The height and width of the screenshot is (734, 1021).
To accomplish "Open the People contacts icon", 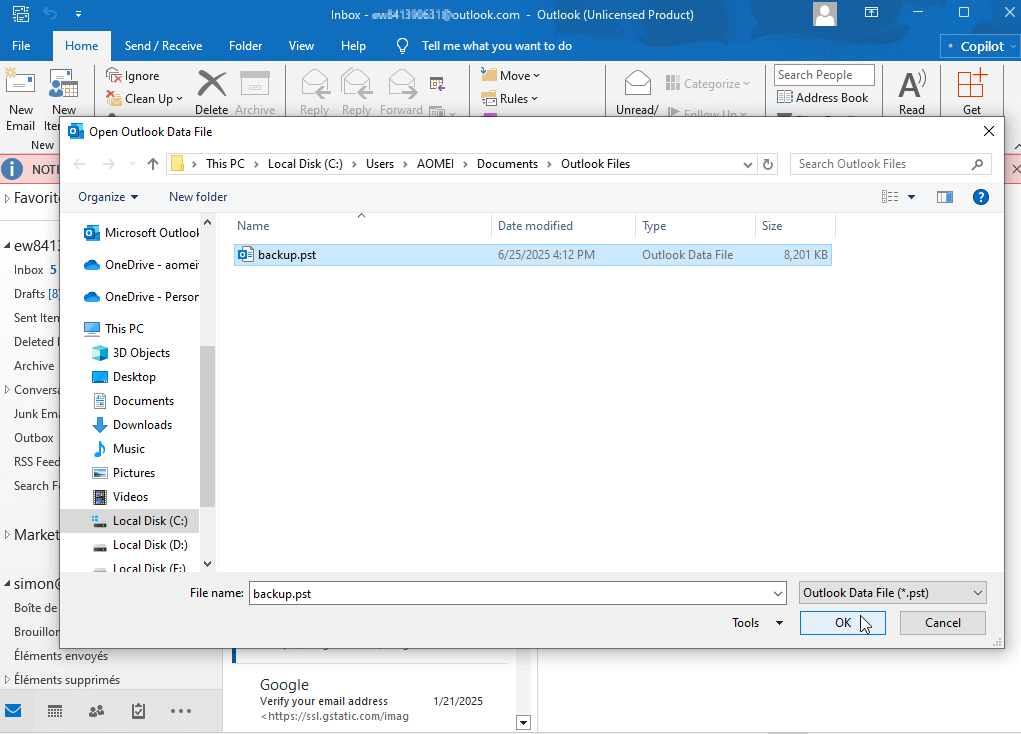I will pyautogui.click(x=96, y=711).
